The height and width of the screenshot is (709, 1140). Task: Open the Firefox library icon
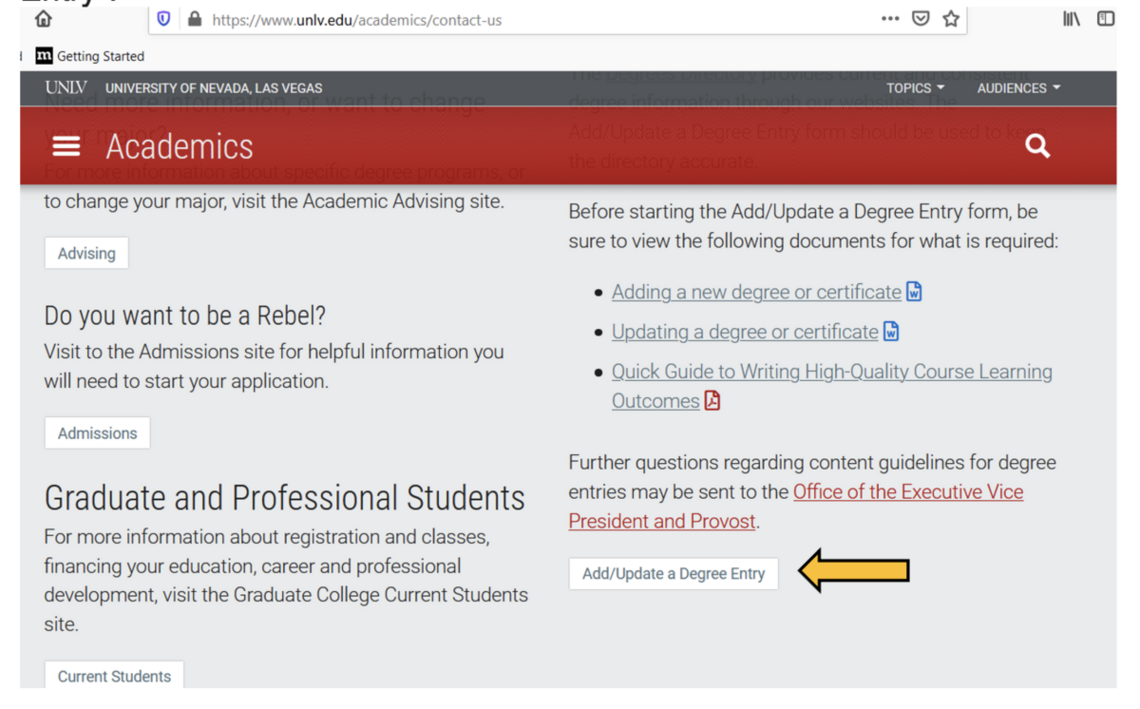pos(1073,18)
